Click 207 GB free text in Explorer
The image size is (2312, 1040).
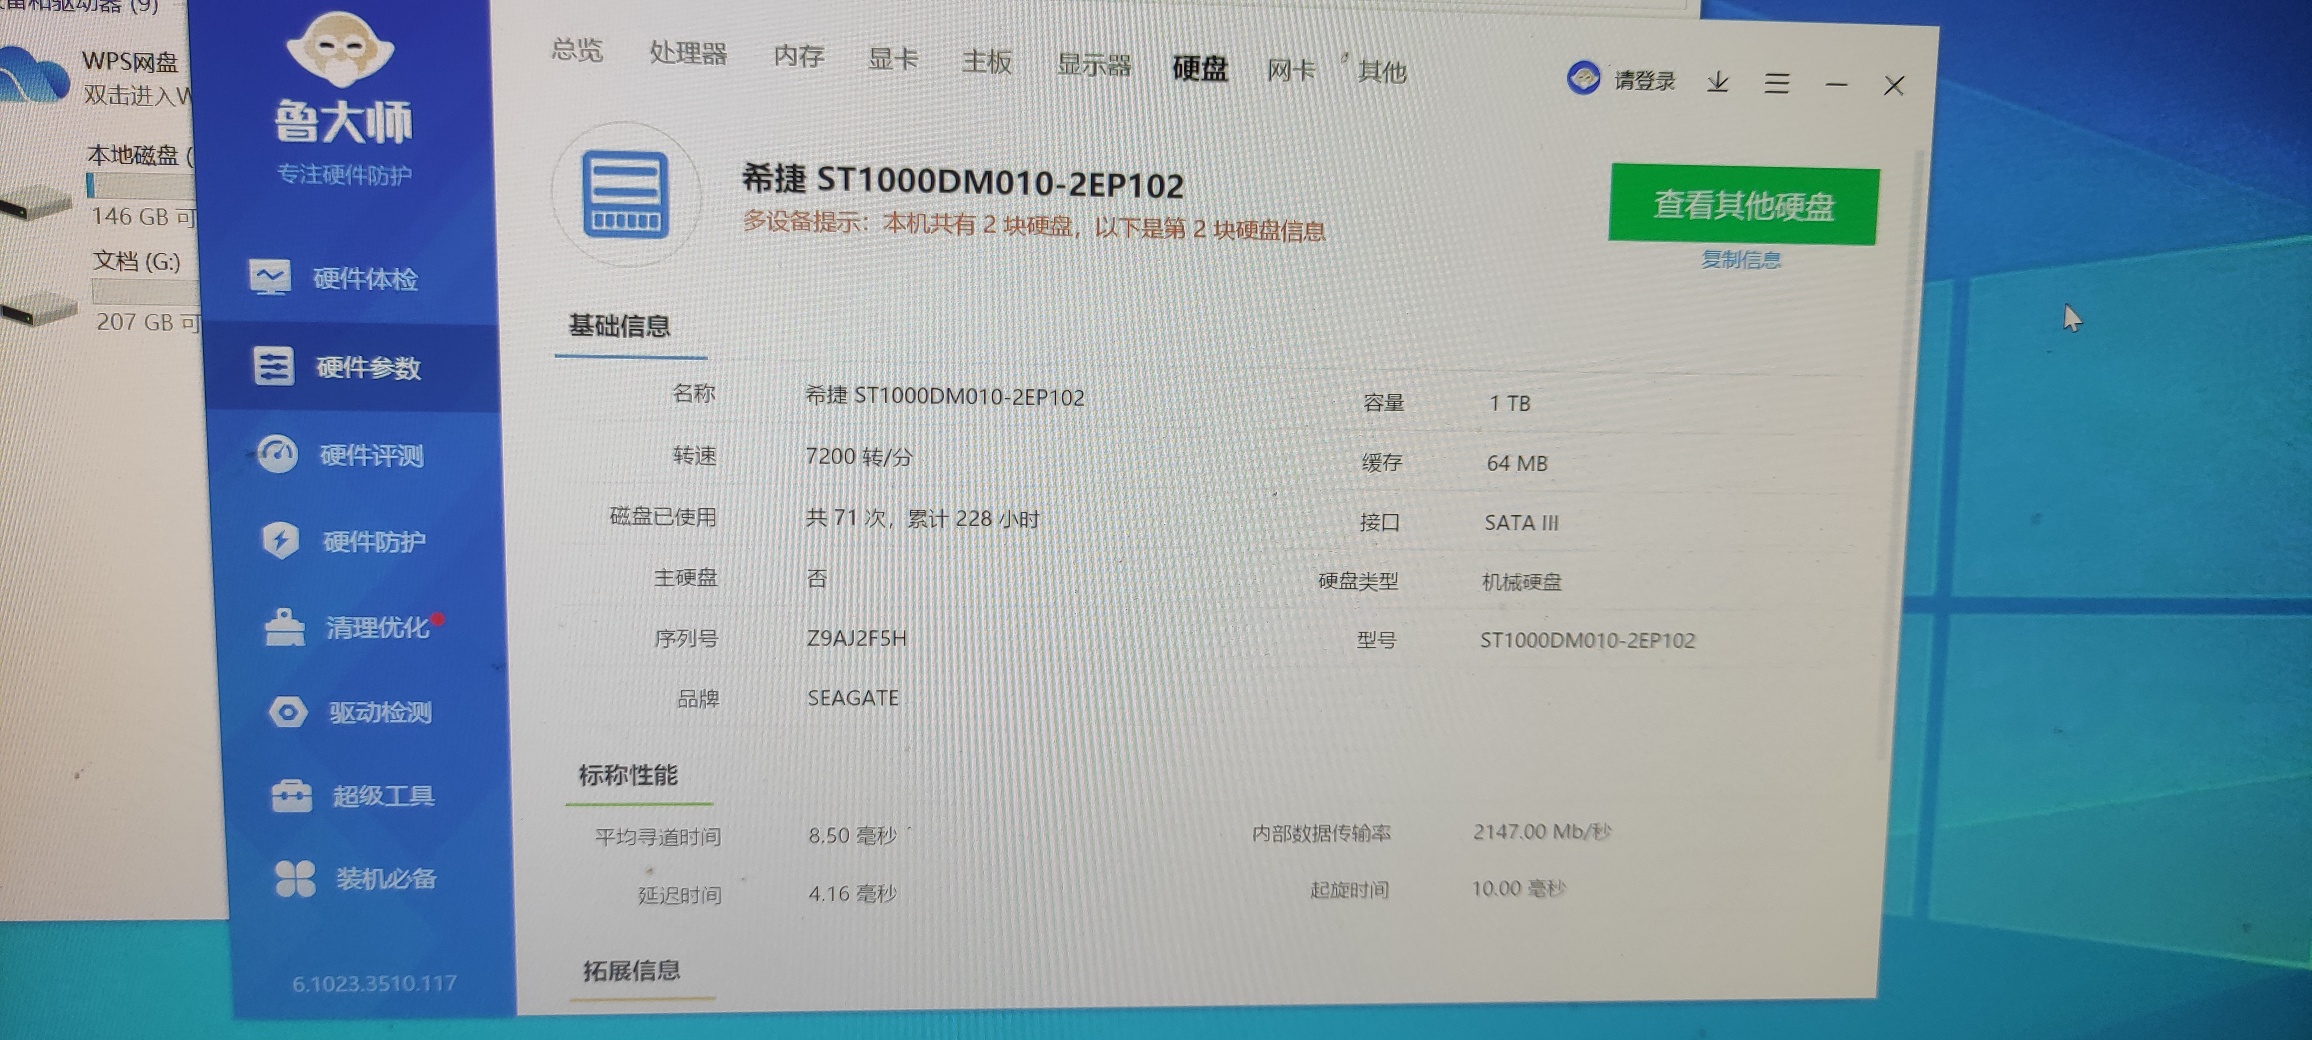pyautogui.click(x=148, y=322)
